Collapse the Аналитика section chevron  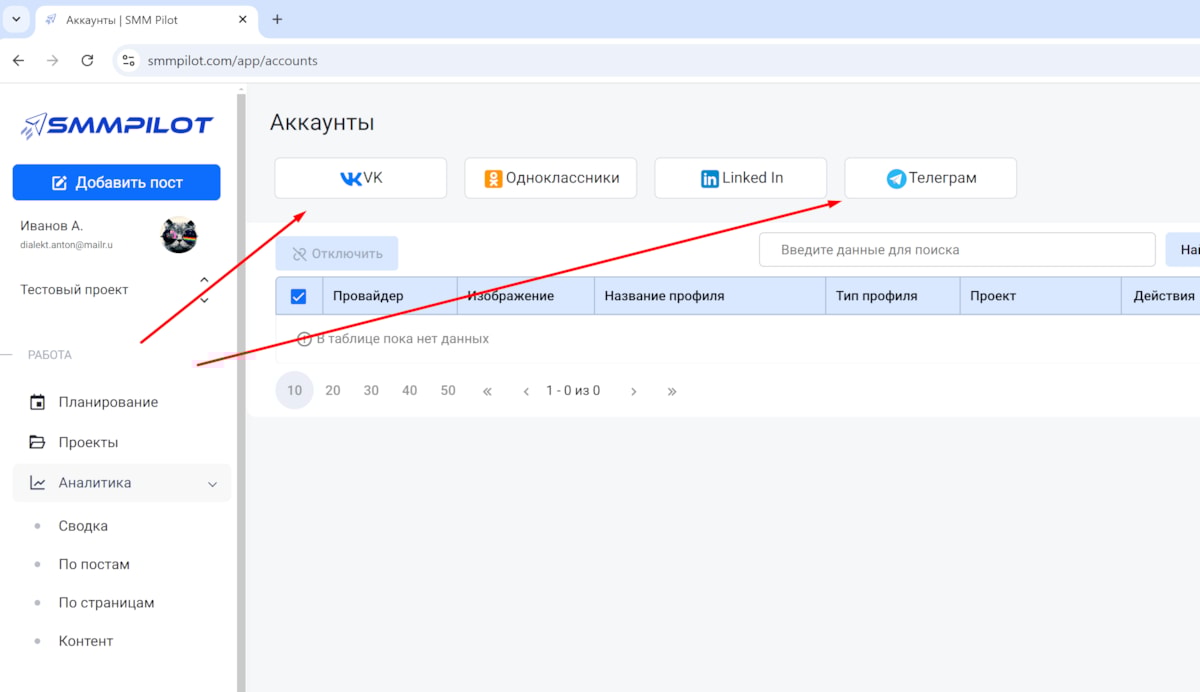coord(212,484)
